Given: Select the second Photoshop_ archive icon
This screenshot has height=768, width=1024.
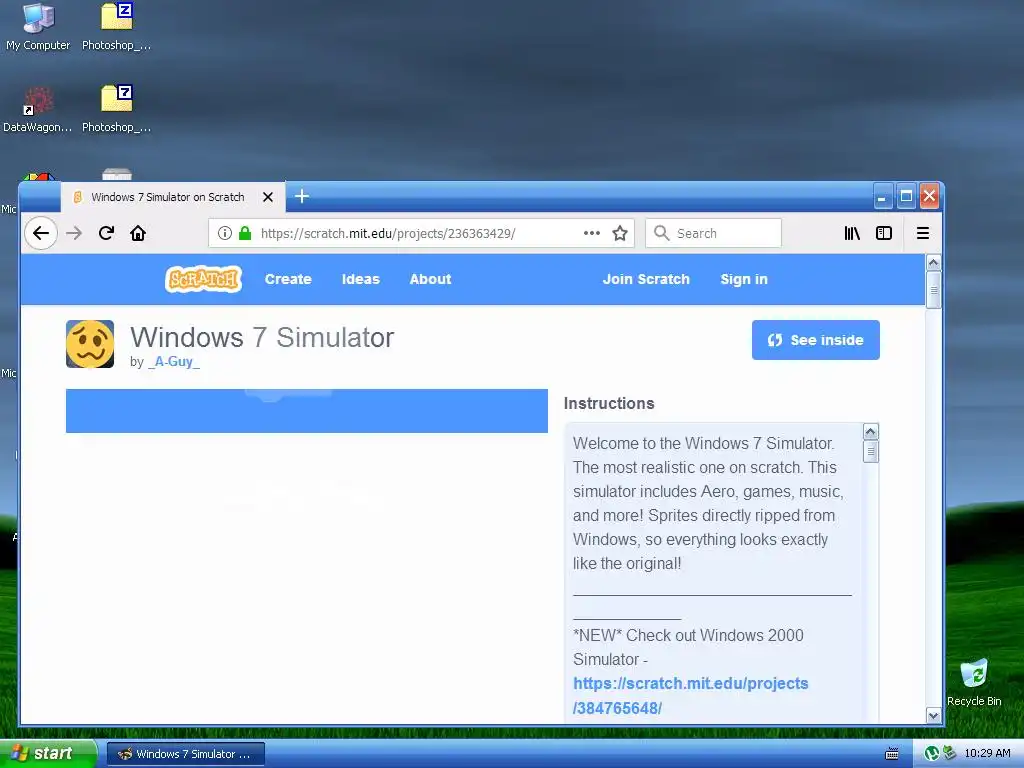Looking at the screenshot, I should point(116,109).
